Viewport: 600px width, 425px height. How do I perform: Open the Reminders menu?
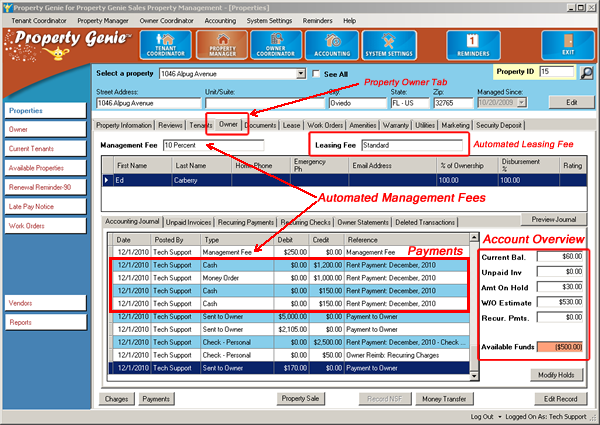(x=317, y=21)
